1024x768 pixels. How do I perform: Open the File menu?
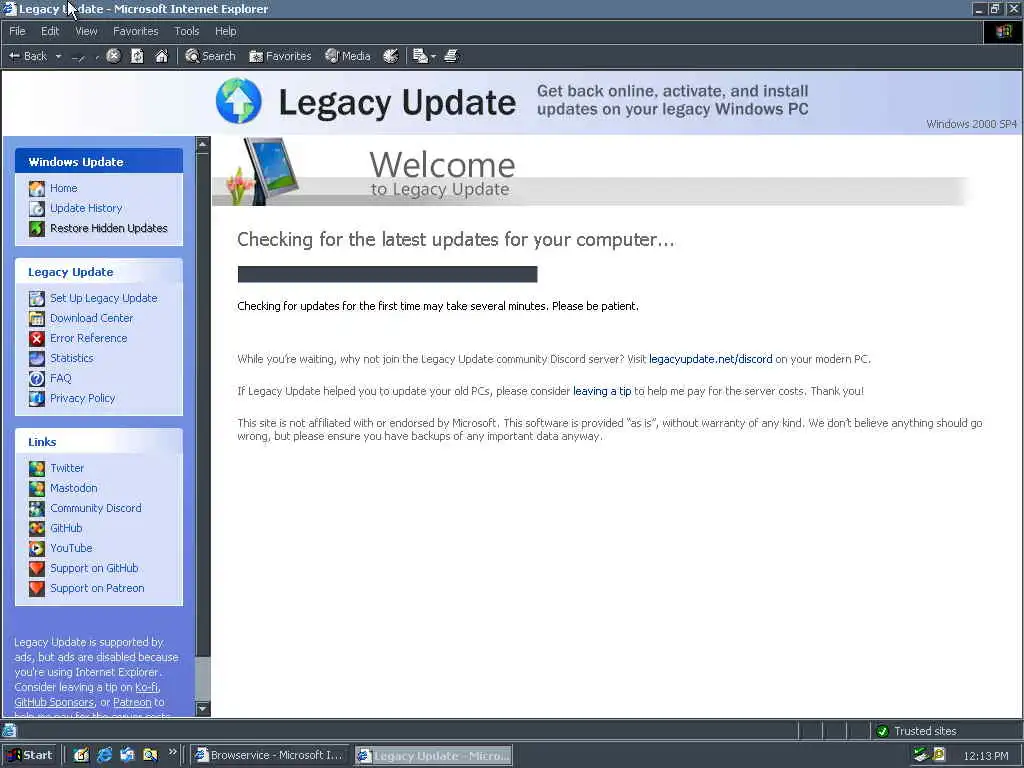point(17,31)
